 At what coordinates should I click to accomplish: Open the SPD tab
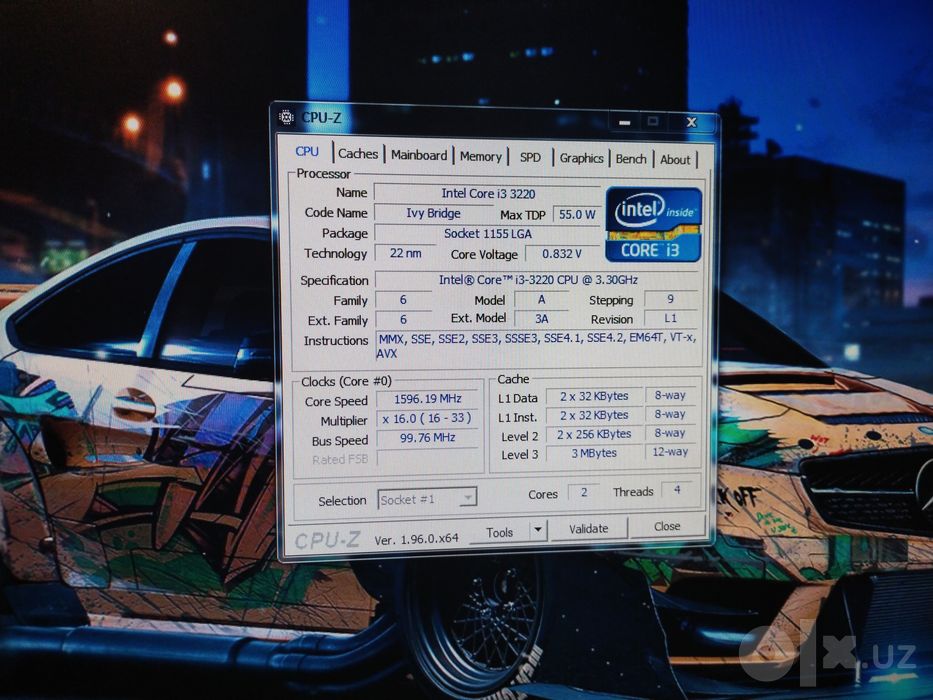tap(530, 157)
